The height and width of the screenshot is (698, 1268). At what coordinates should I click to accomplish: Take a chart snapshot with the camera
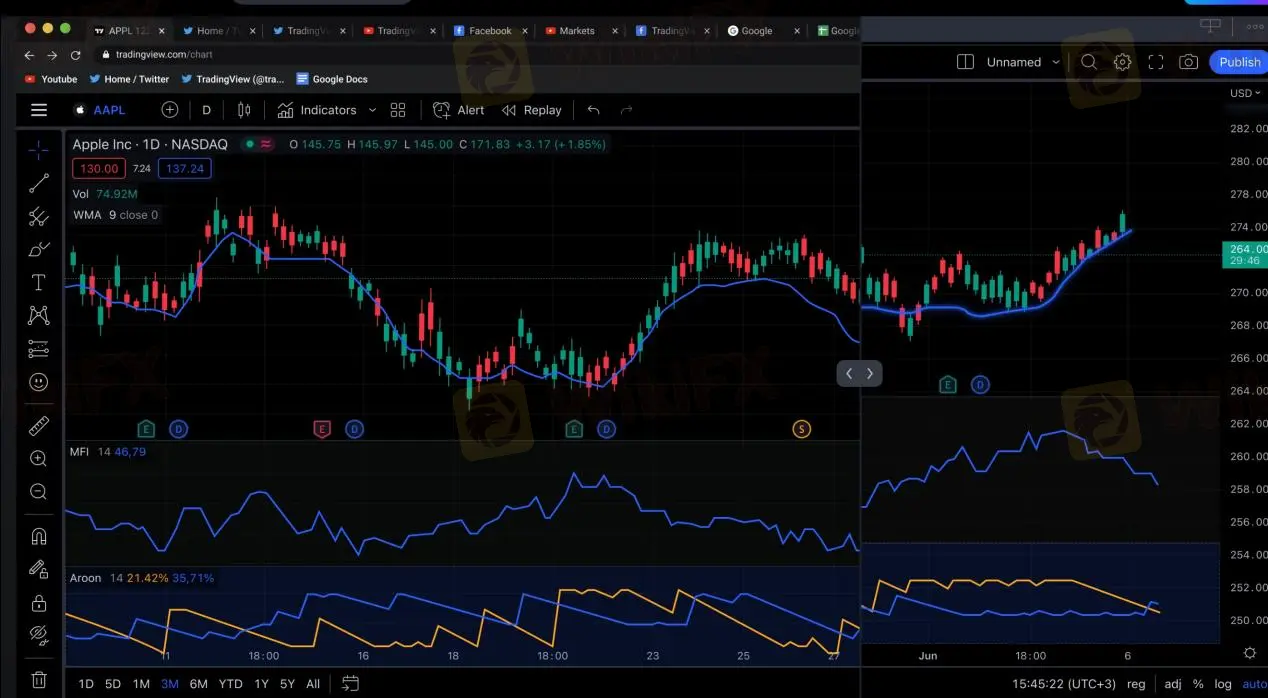pos(1189,62)
